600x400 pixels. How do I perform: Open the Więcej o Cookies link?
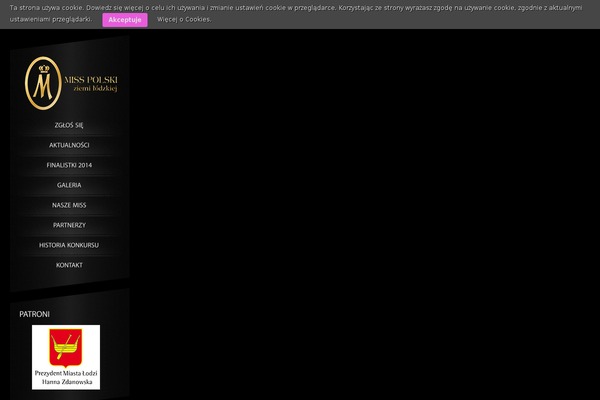184,20
